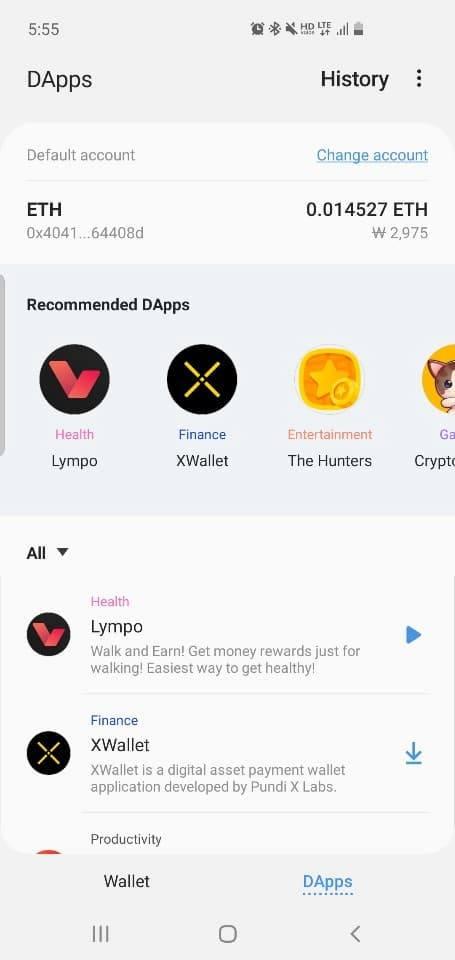Tap the Android home navigation button

click(x=228, y=934)
